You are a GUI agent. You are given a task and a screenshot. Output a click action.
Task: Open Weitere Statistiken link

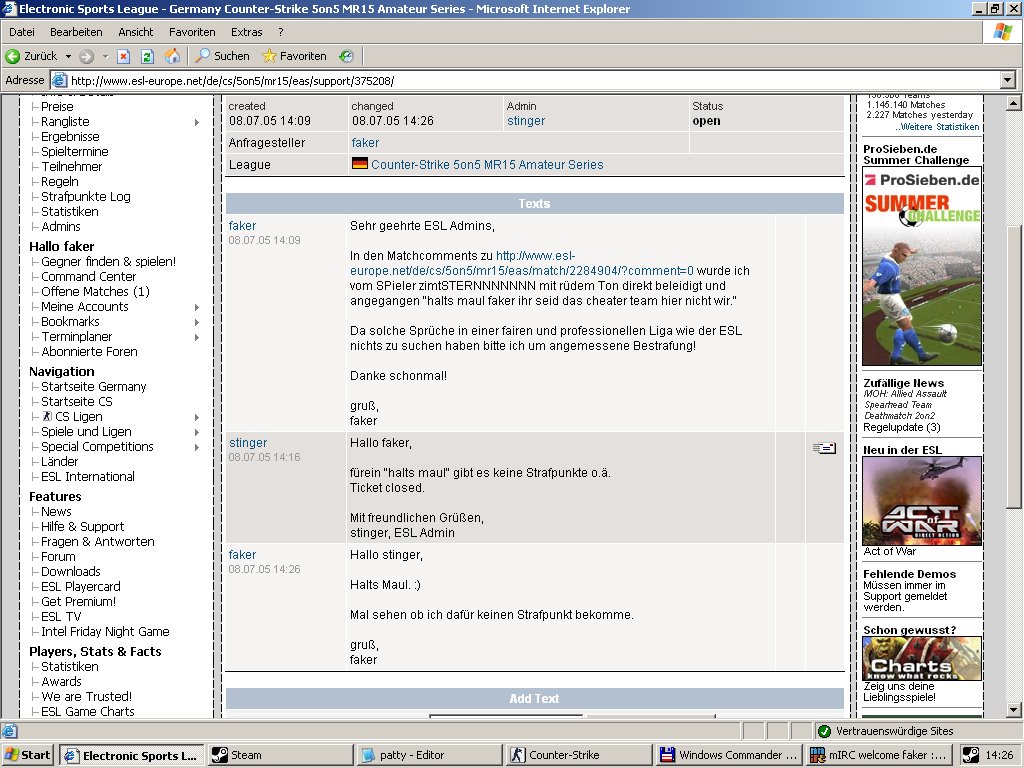pos(938,127)
